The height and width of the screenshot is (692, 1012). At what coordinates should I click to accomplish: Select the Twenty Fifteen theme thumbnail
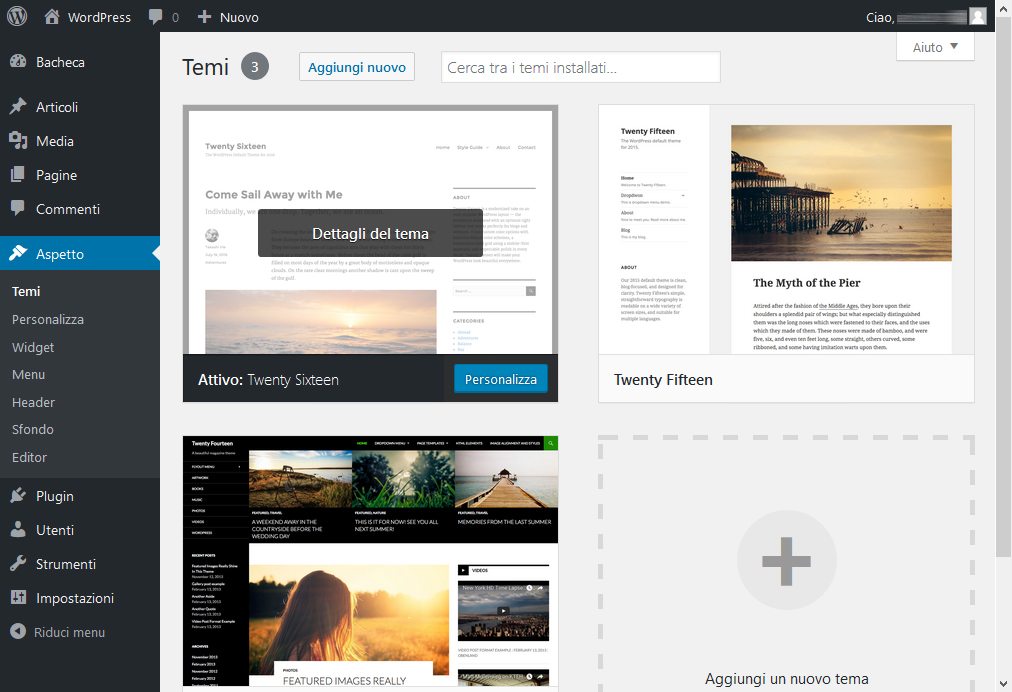(x=785, y=229)
